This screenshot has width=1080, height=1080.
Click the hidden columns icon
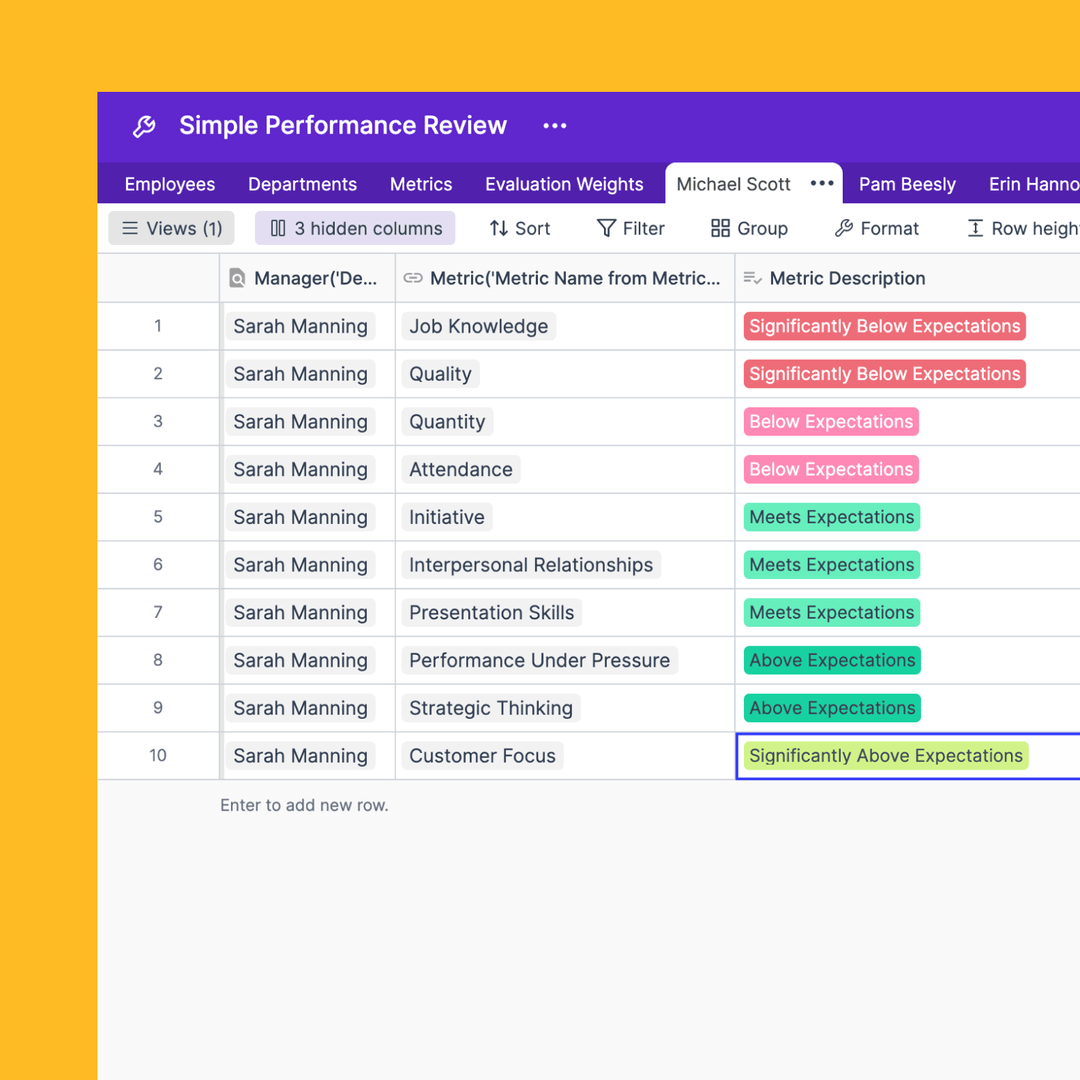click(277, 228)
